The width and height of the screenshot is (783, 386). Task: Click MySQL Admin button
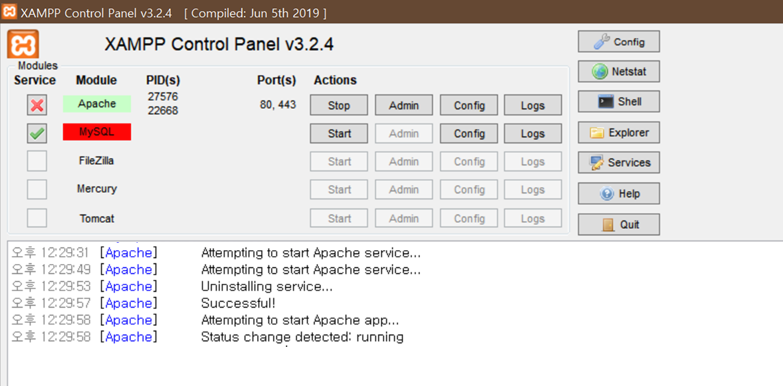(x=404, y=133)
